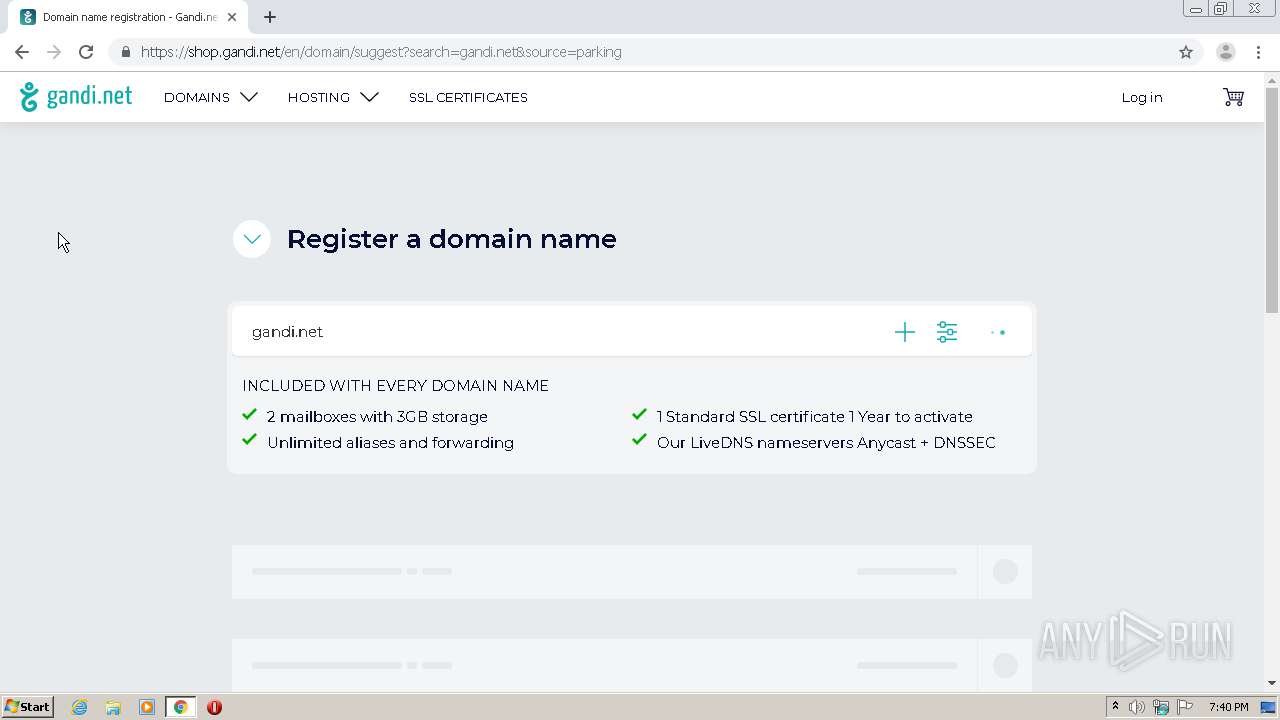Launch Windows Media Player from taskbar
This screenshot has height=720, width=1280.
click(147, 707)
